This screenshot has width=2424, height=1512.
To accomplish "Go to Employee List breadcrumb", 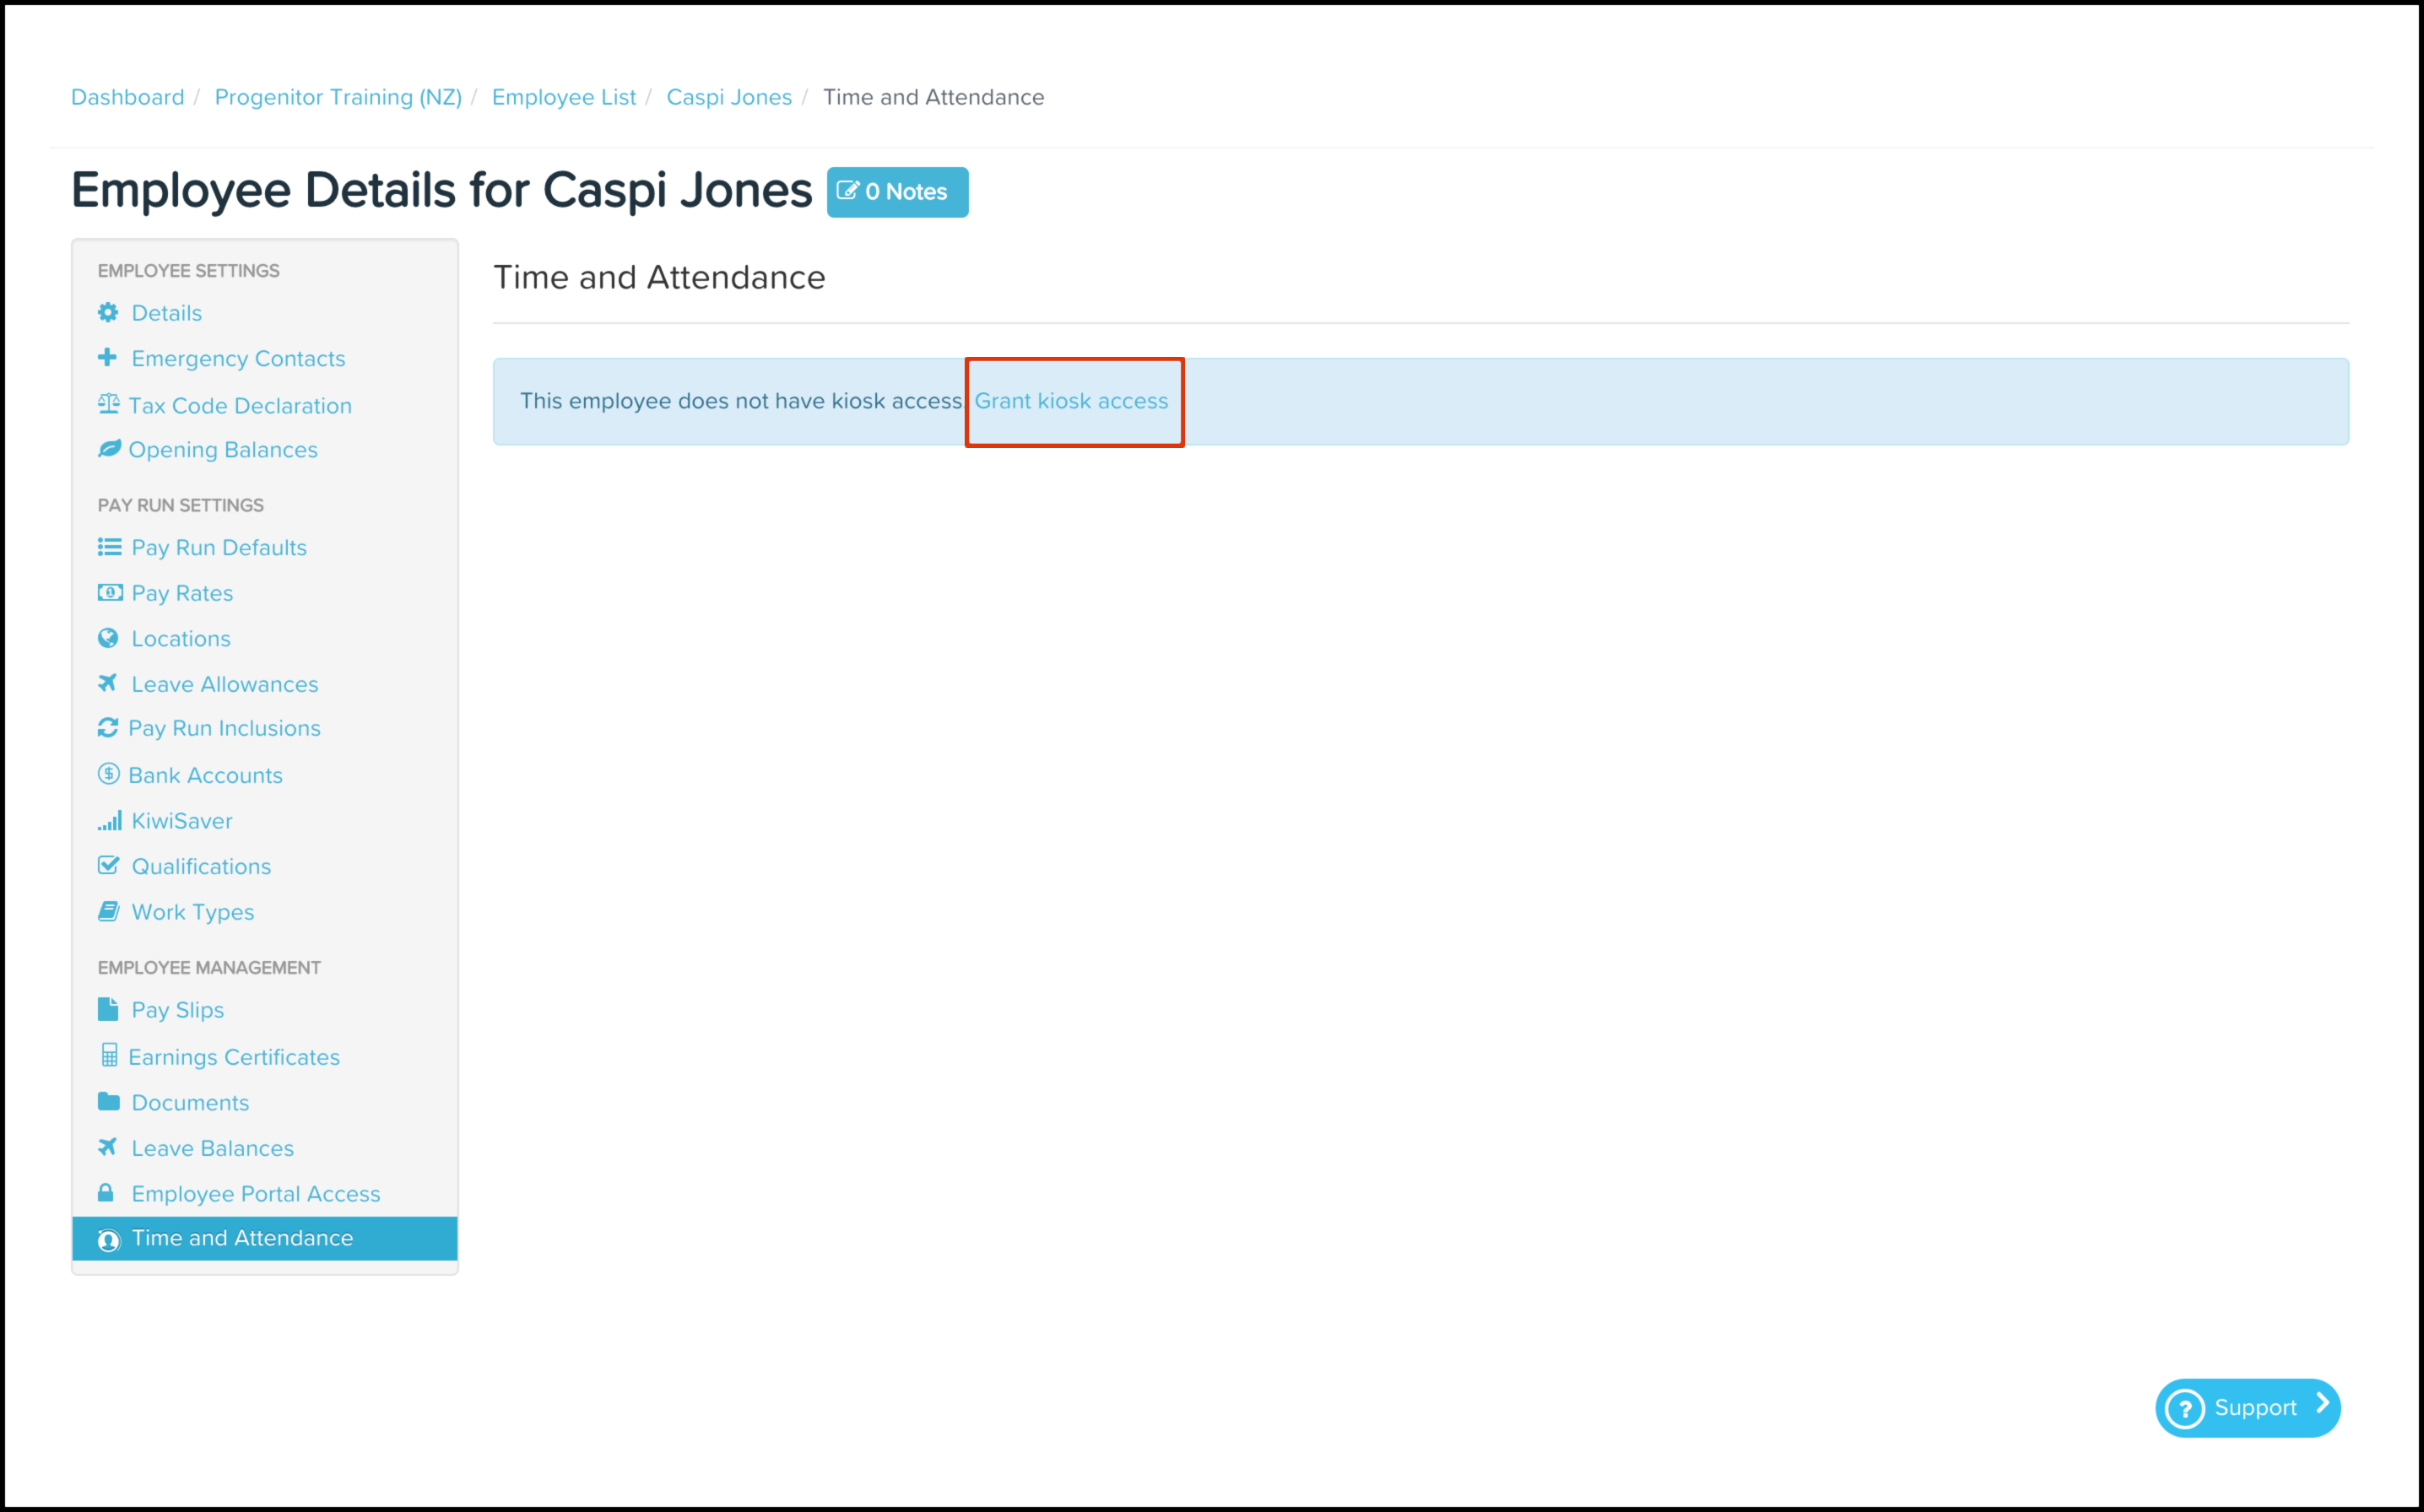I will (x=563, y=97).
